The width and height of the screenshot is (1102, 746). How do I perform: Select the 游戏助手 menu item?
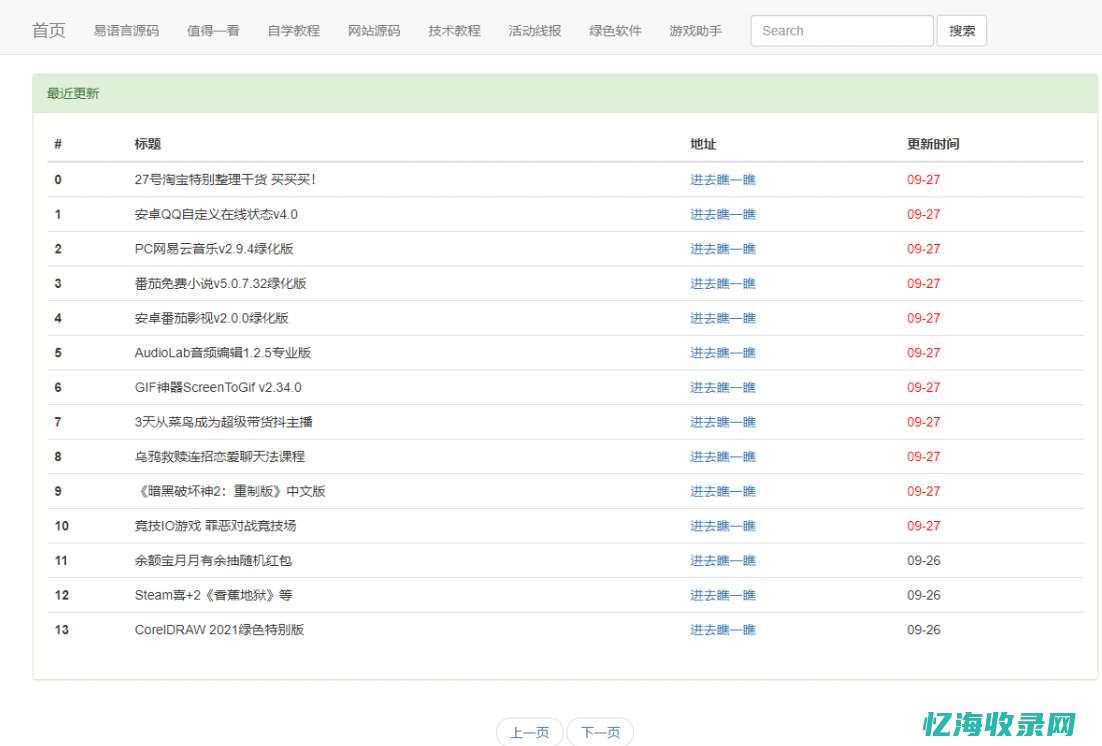coord(695,31)
